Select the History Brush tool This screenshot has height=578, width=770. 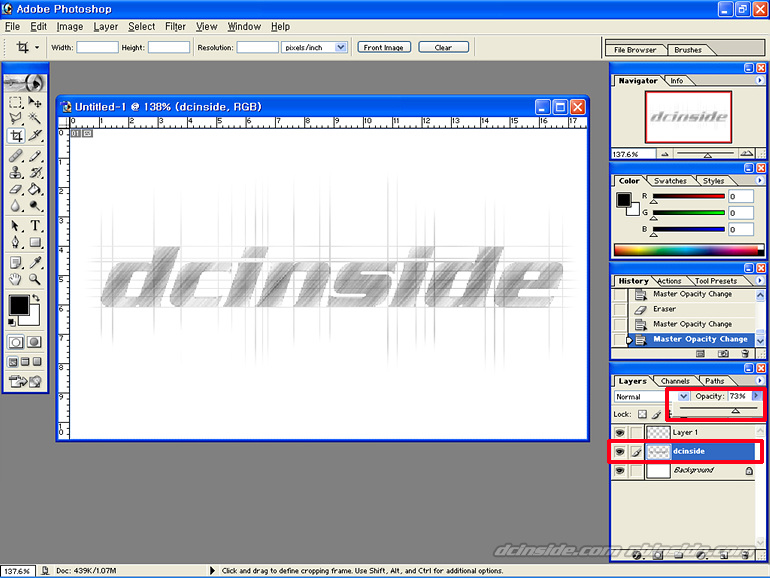tap(34, 172)
